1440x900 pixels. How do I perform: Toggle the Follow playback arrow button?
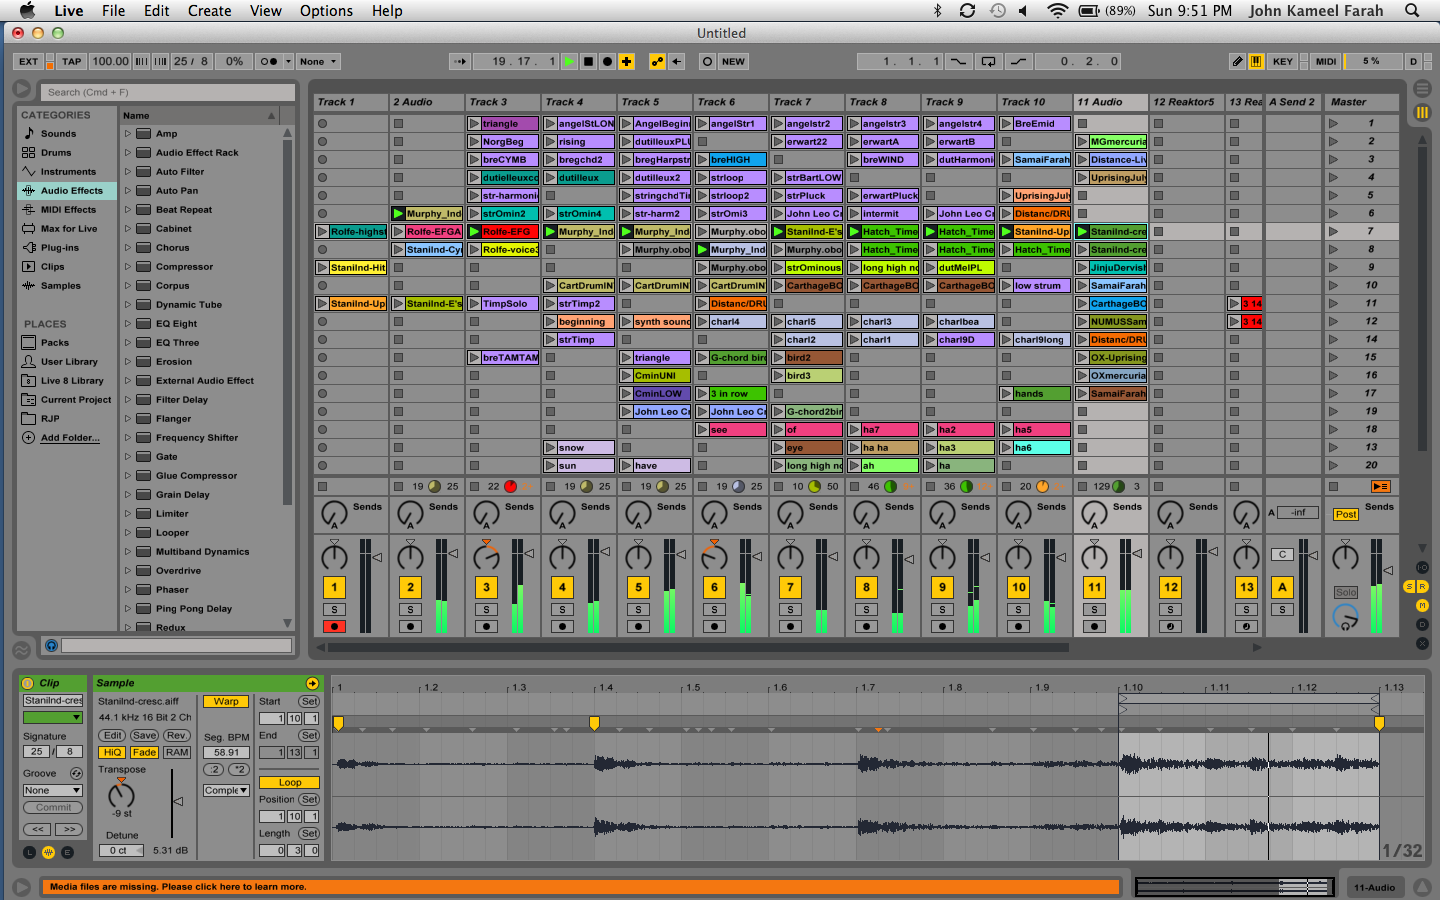point(460,61)
